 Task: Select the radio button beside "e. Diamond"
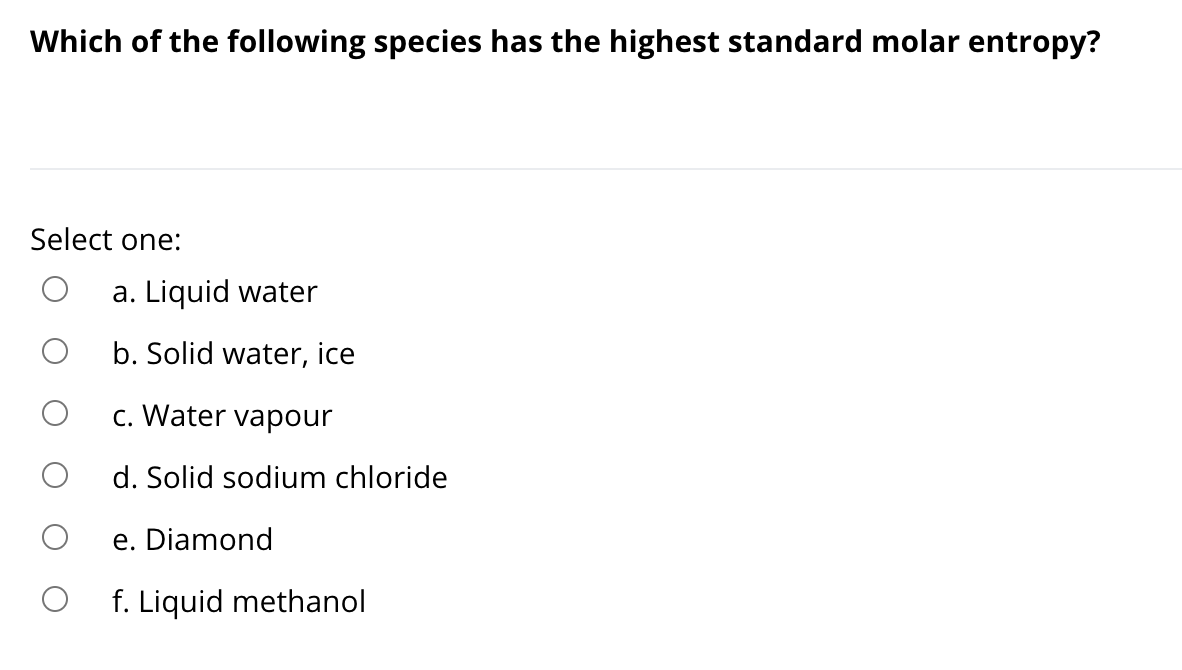(x=55, y=535)
